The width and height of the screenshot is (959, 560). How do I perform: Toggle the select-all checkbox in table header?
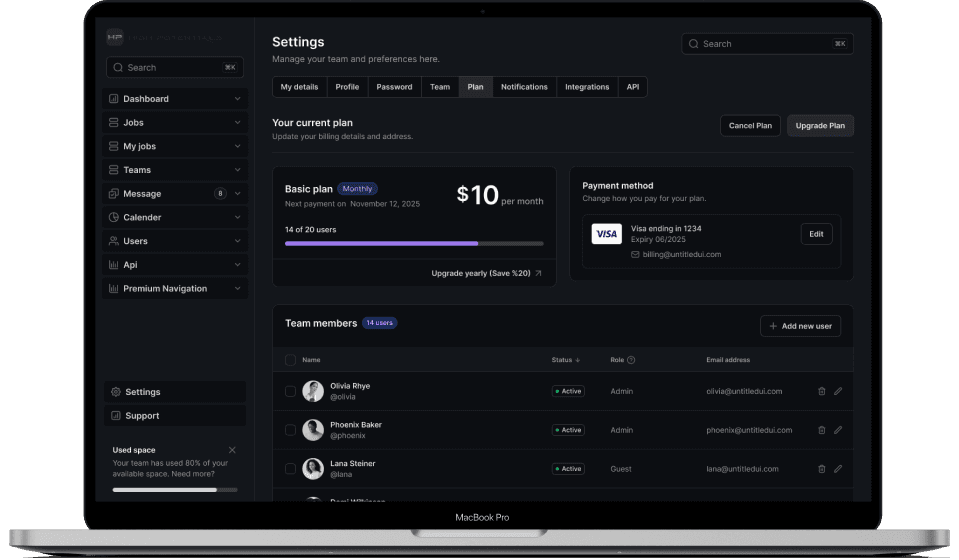(x=291, y=360)
